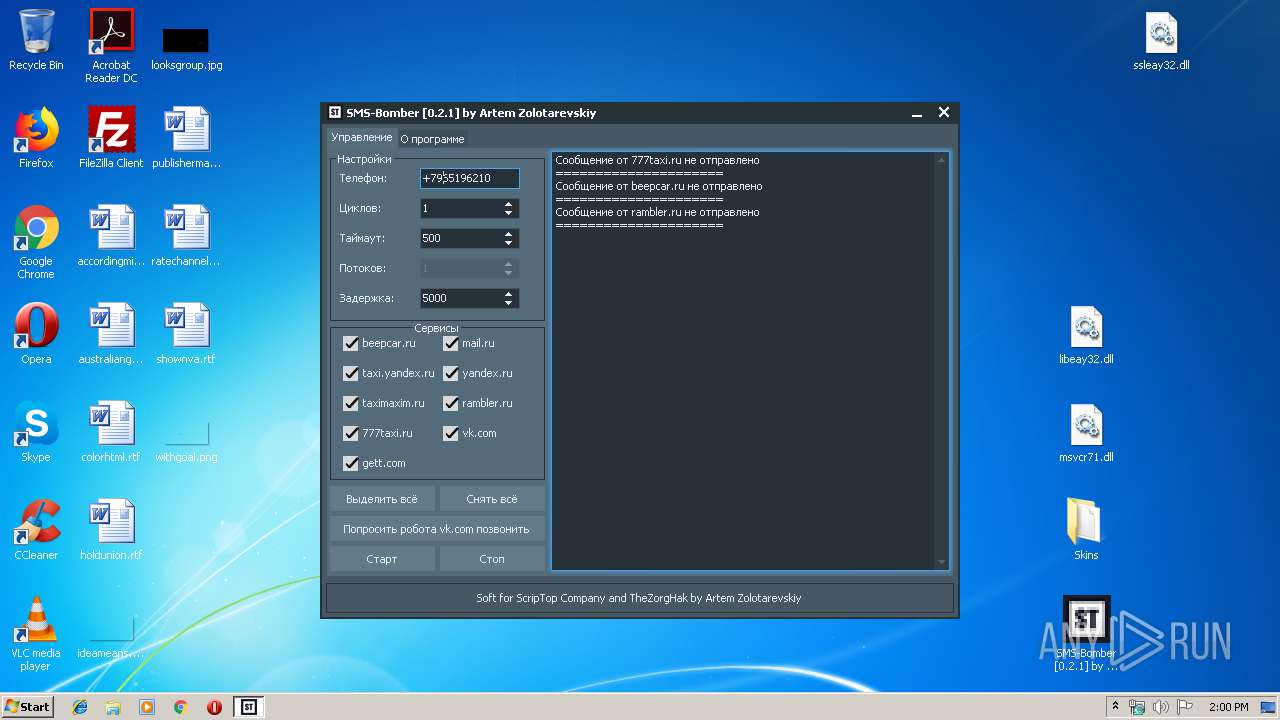Open media player taskbar icon

tap(147, 707)
